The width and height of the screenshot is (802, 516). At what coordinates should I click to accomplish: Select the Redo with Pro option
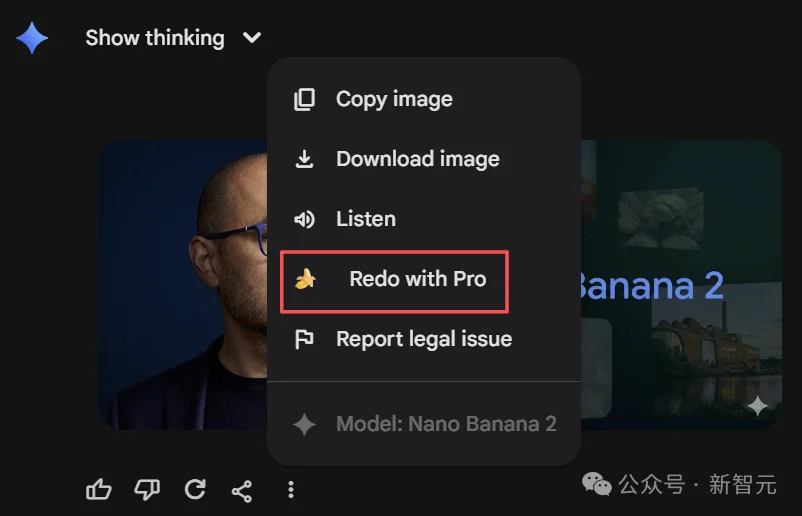417,279
